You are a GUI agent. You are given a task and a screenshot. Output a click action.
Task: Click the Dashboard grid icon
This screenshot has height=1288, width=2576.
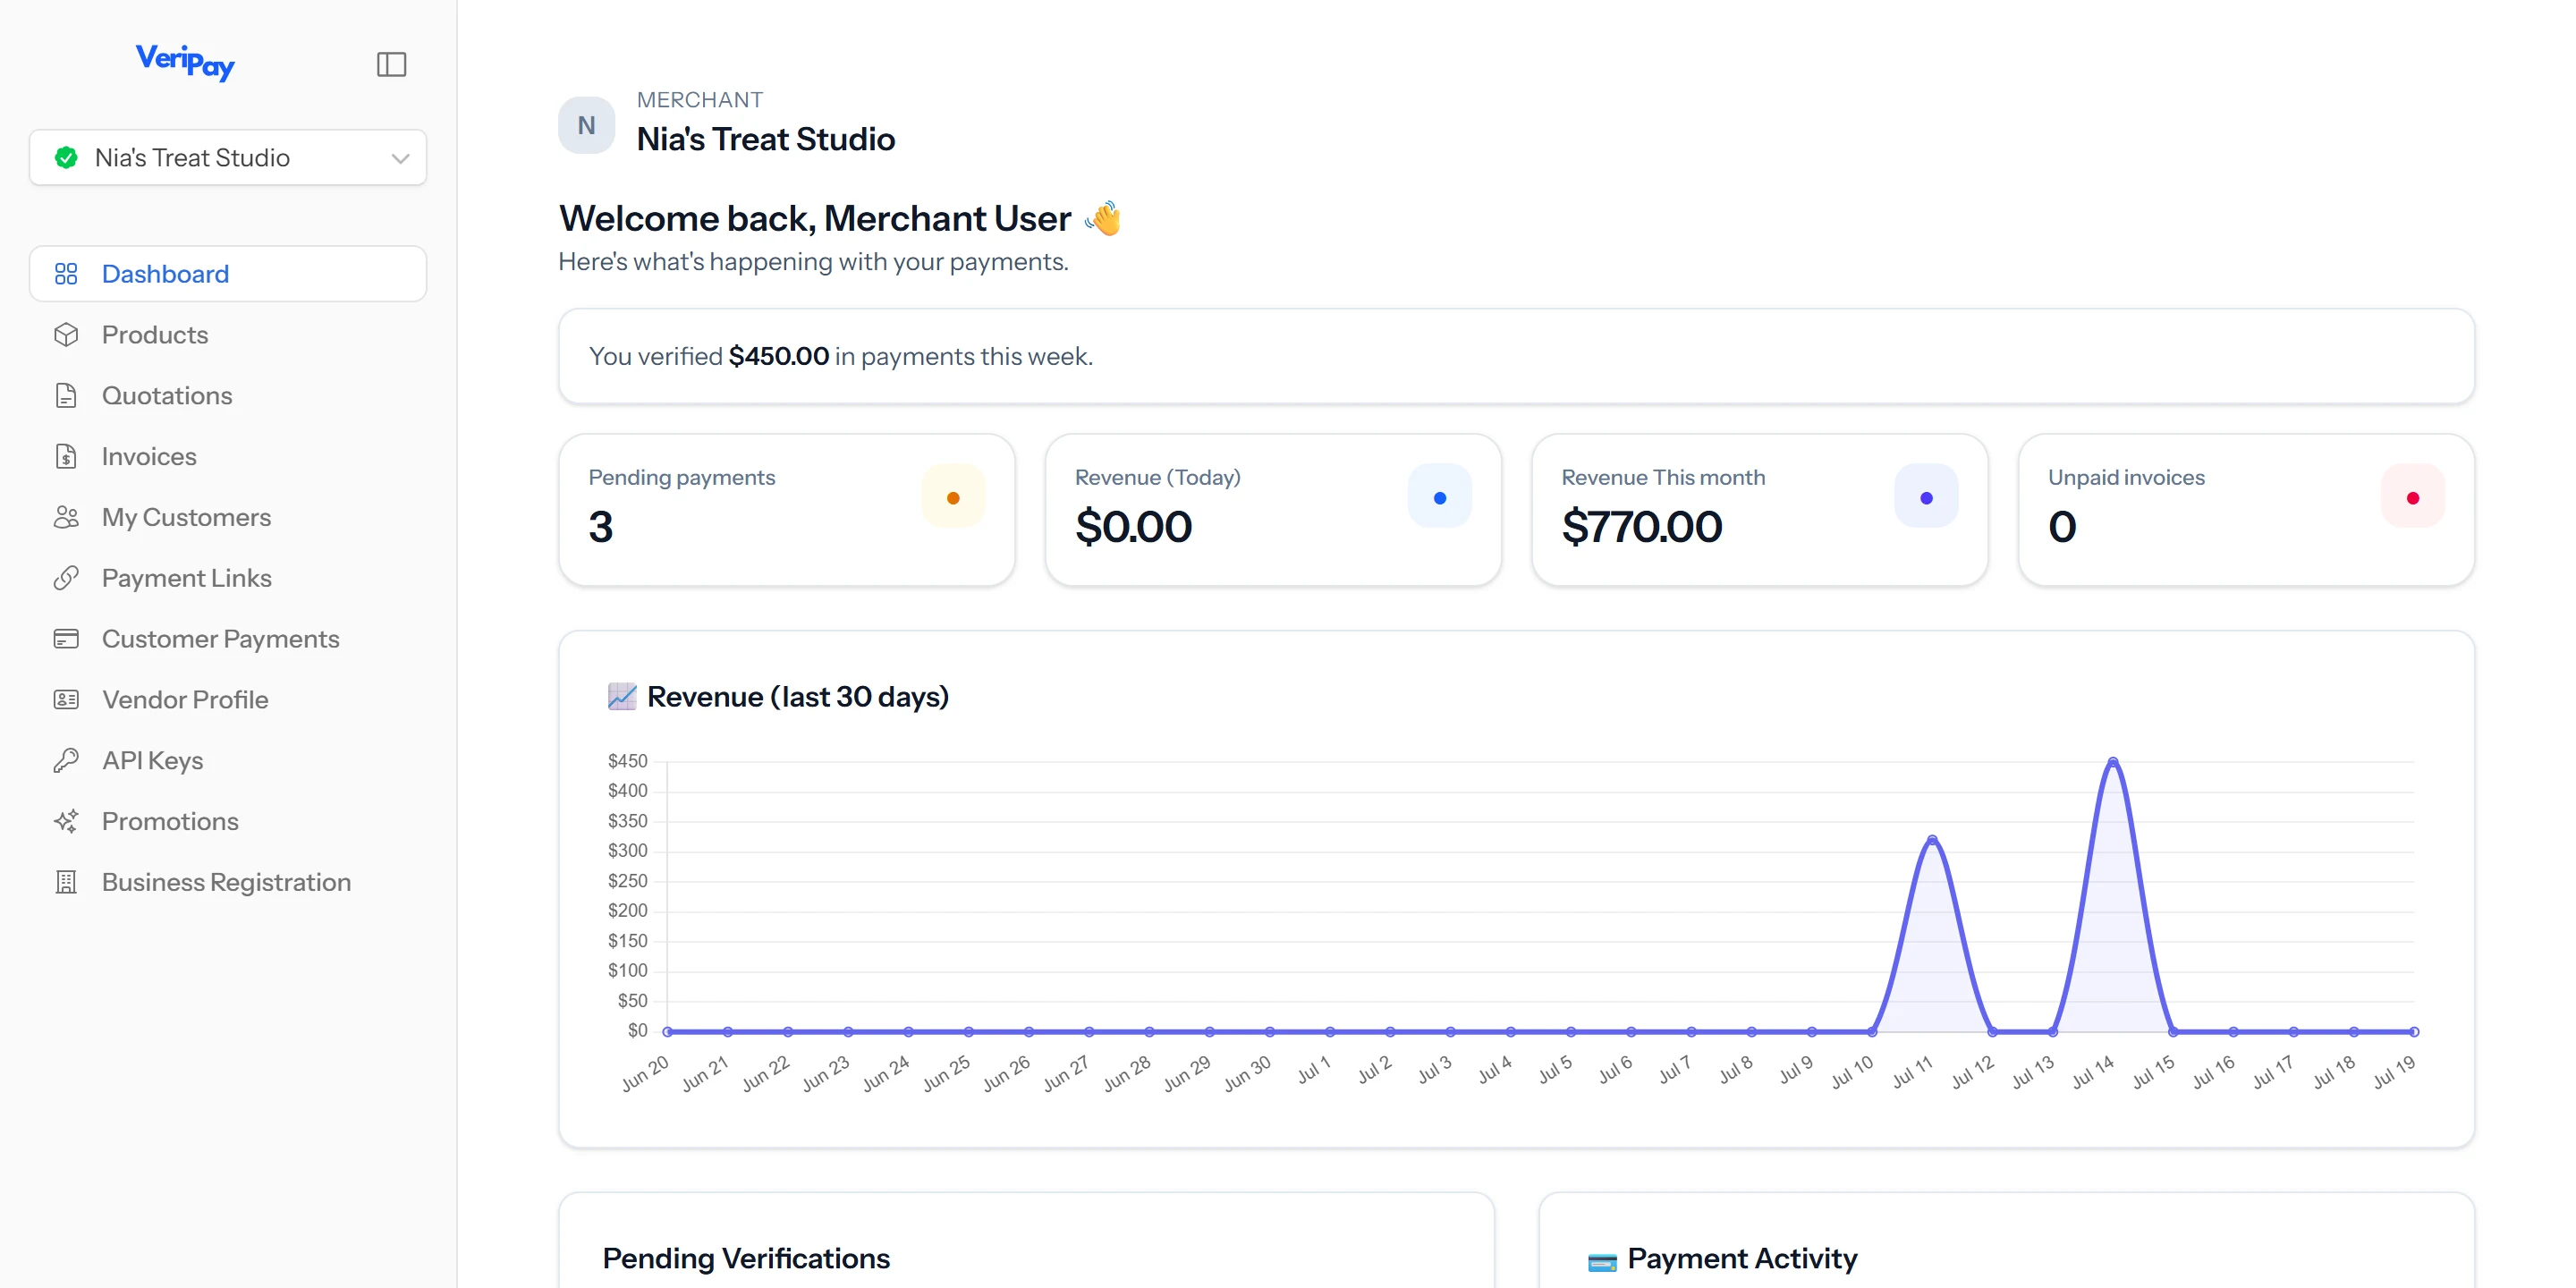click(x=66, y=274)
